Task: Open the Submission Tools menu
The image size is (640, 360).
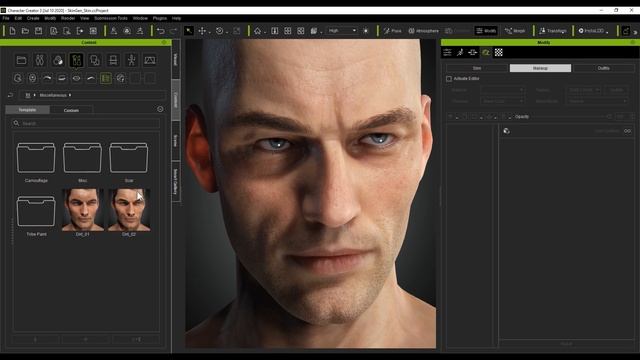Action: pyautogui.click(x=111, y=18)
